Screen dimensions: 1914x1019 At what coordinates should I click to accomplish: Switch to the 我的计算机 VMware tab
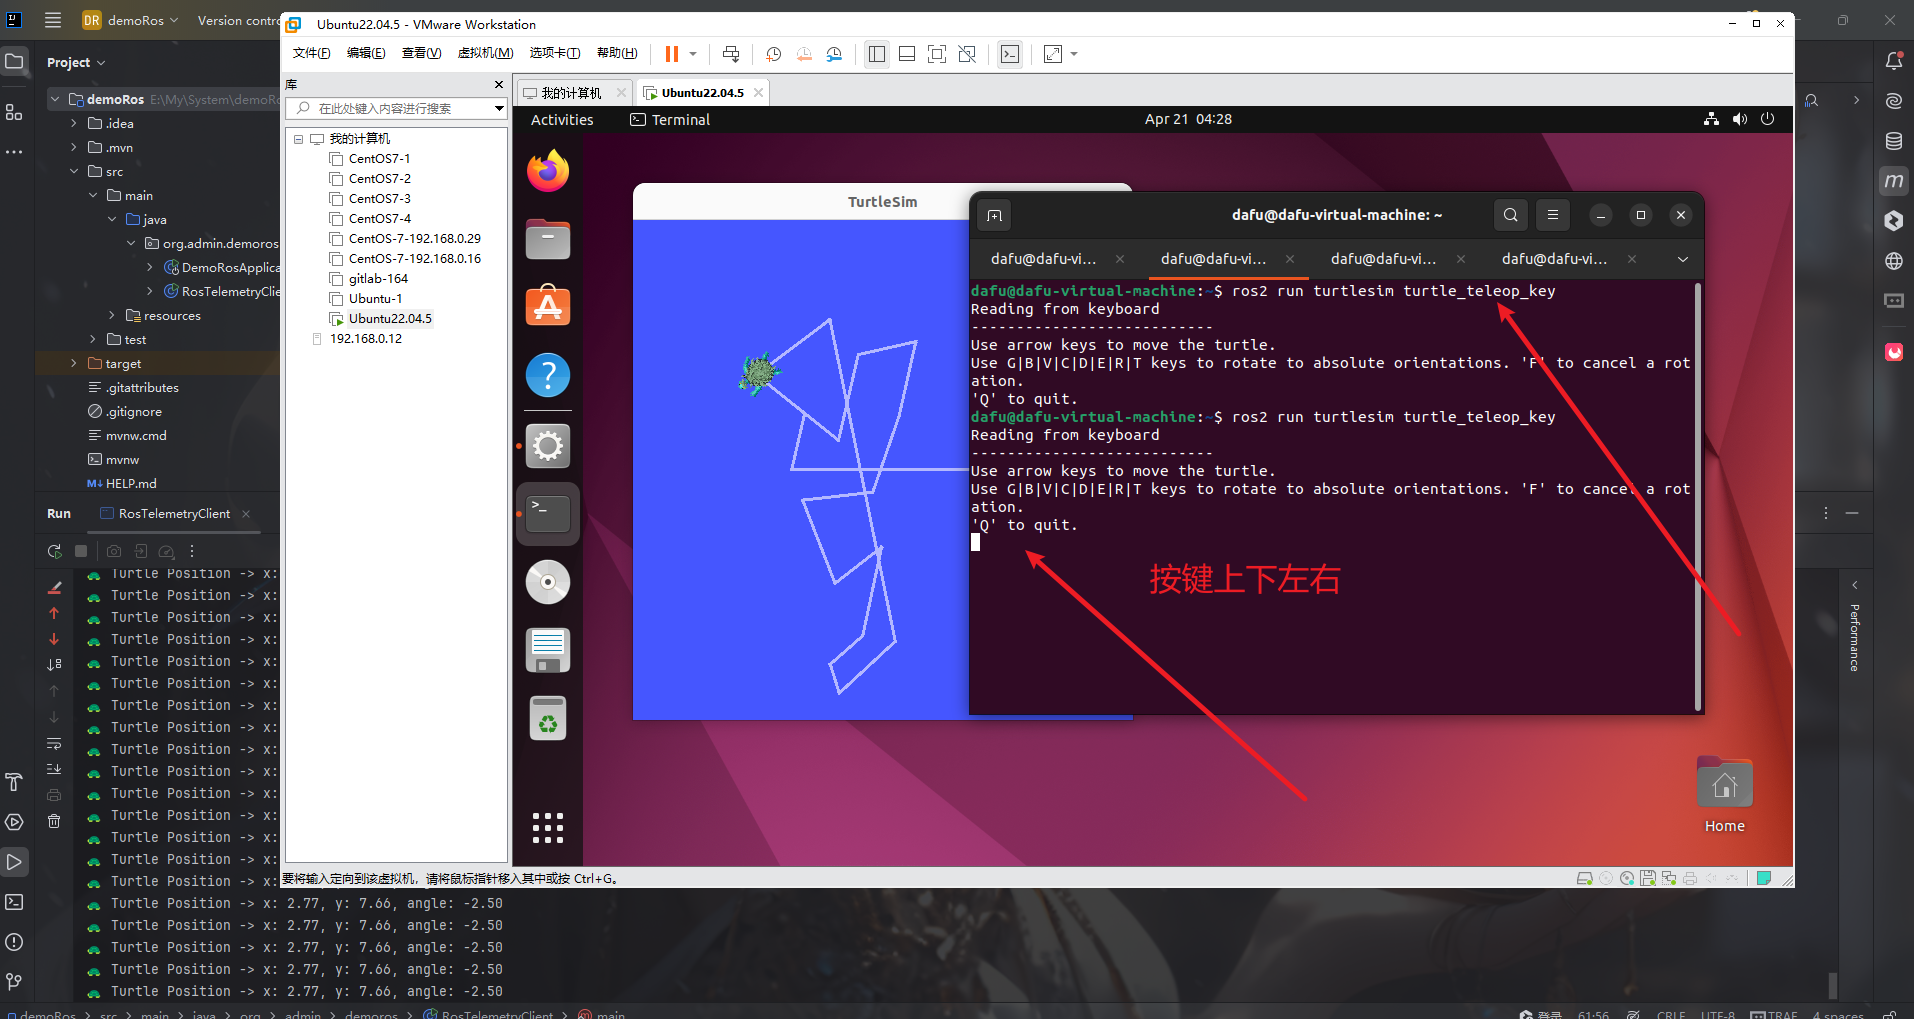pos(571,93)
